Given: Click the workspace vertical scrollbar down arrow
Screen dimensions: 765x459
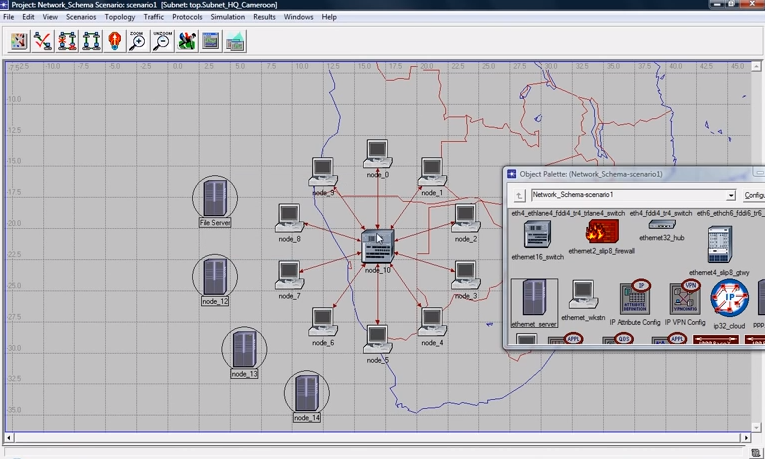Looking at the screenshot, I should pyautogui.click(x=756, y=427).
